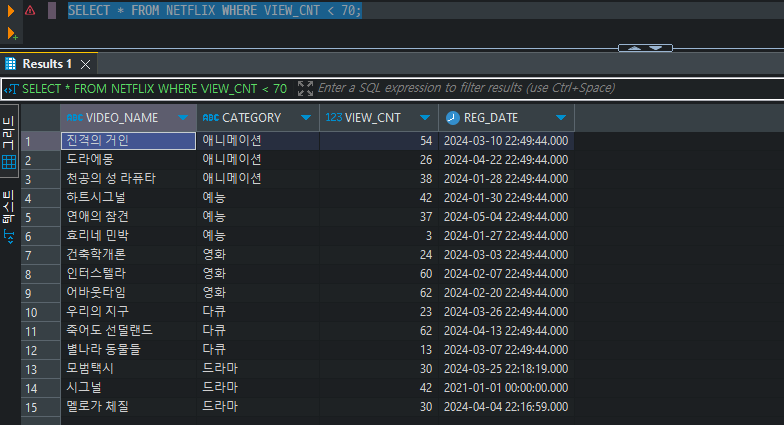Select the cell '천공의 성 라퓨타'
784x425 pixels.
(x=128, y=179)
